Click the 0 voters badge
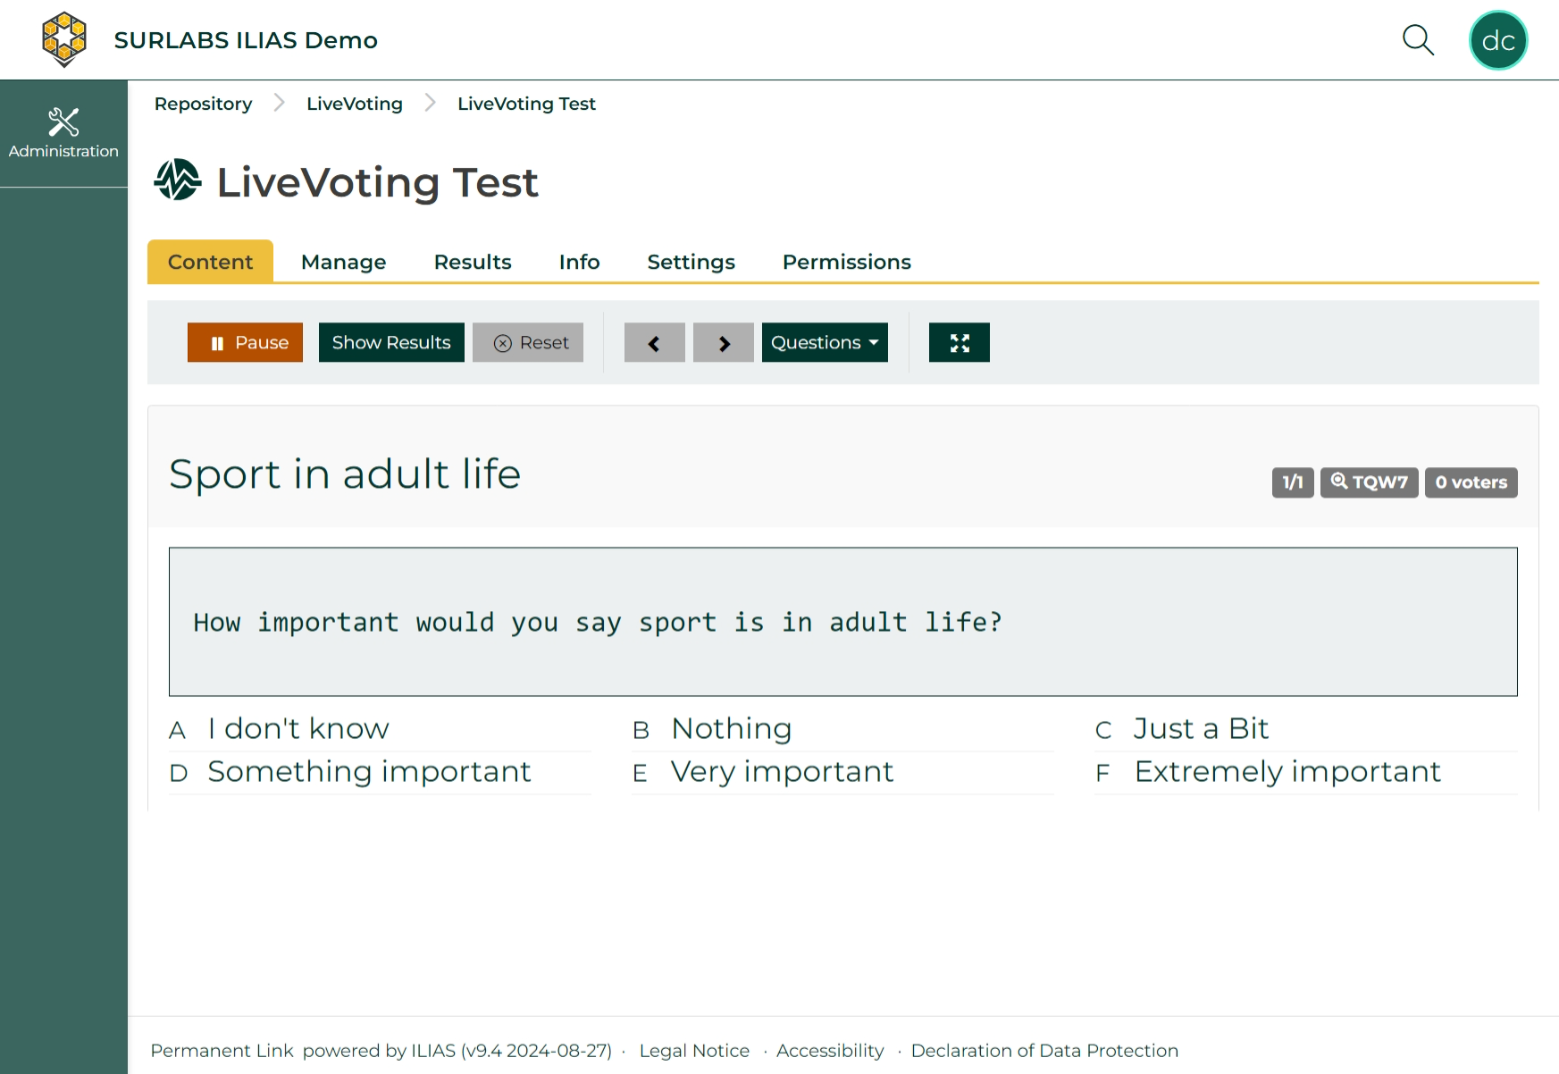The image size is (1559, 1074). pos(1471,482)
